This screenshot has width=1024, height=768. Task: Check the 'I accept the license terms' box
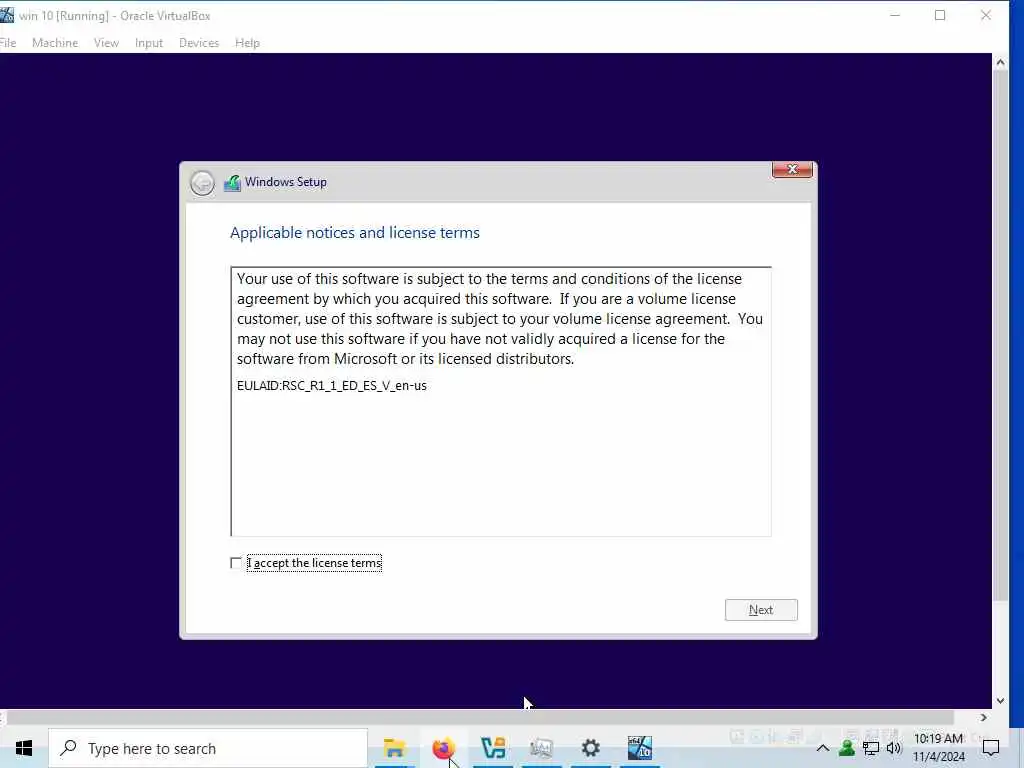[x=236, y=563]
